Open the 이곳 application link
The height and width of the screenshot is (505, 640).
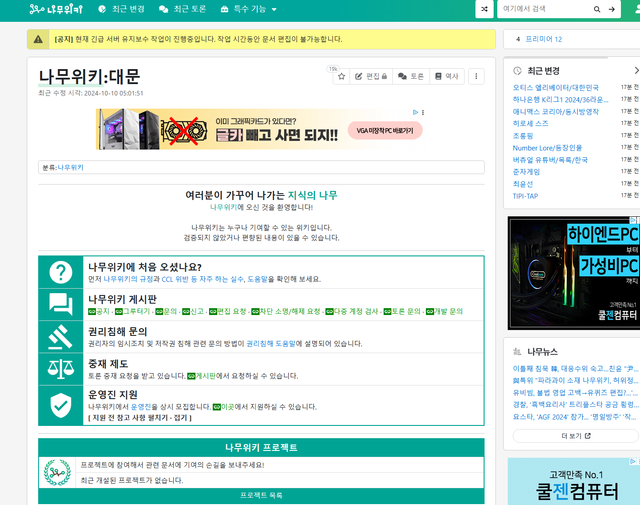[224, 407]
